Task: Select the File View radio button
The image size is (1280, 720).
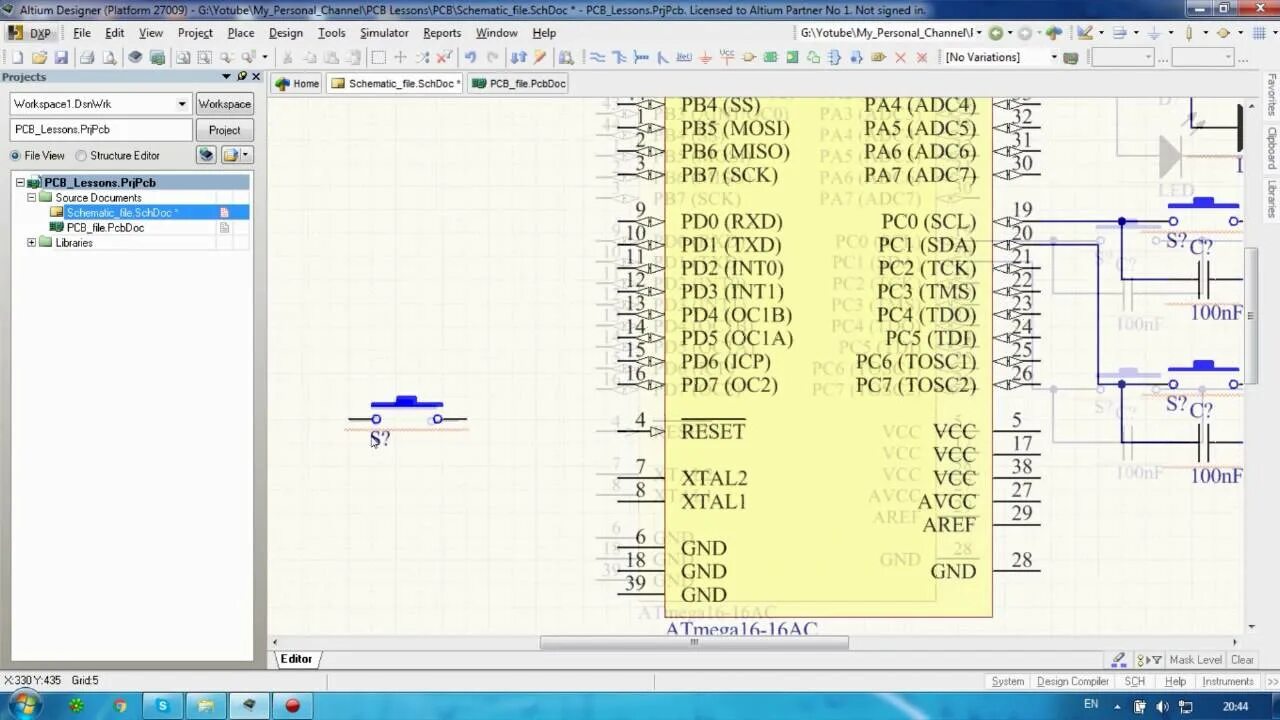Action: pos(15,156)
